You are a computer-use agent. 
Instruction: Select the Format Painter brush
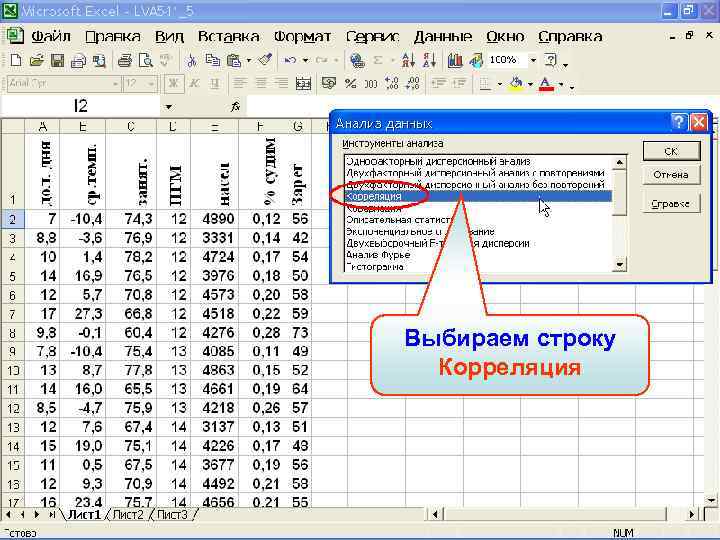coord(264,60)
